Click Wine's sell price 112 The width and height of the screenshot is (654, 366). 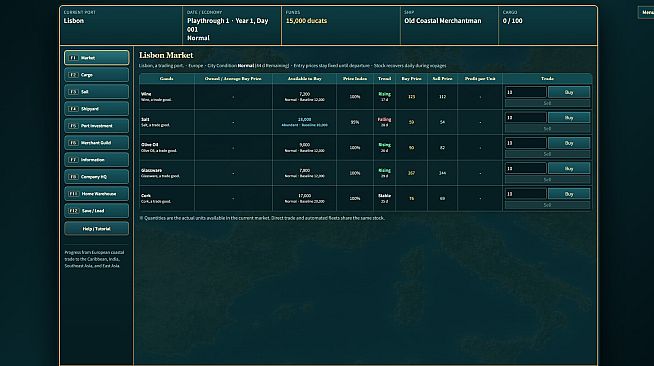443,97
